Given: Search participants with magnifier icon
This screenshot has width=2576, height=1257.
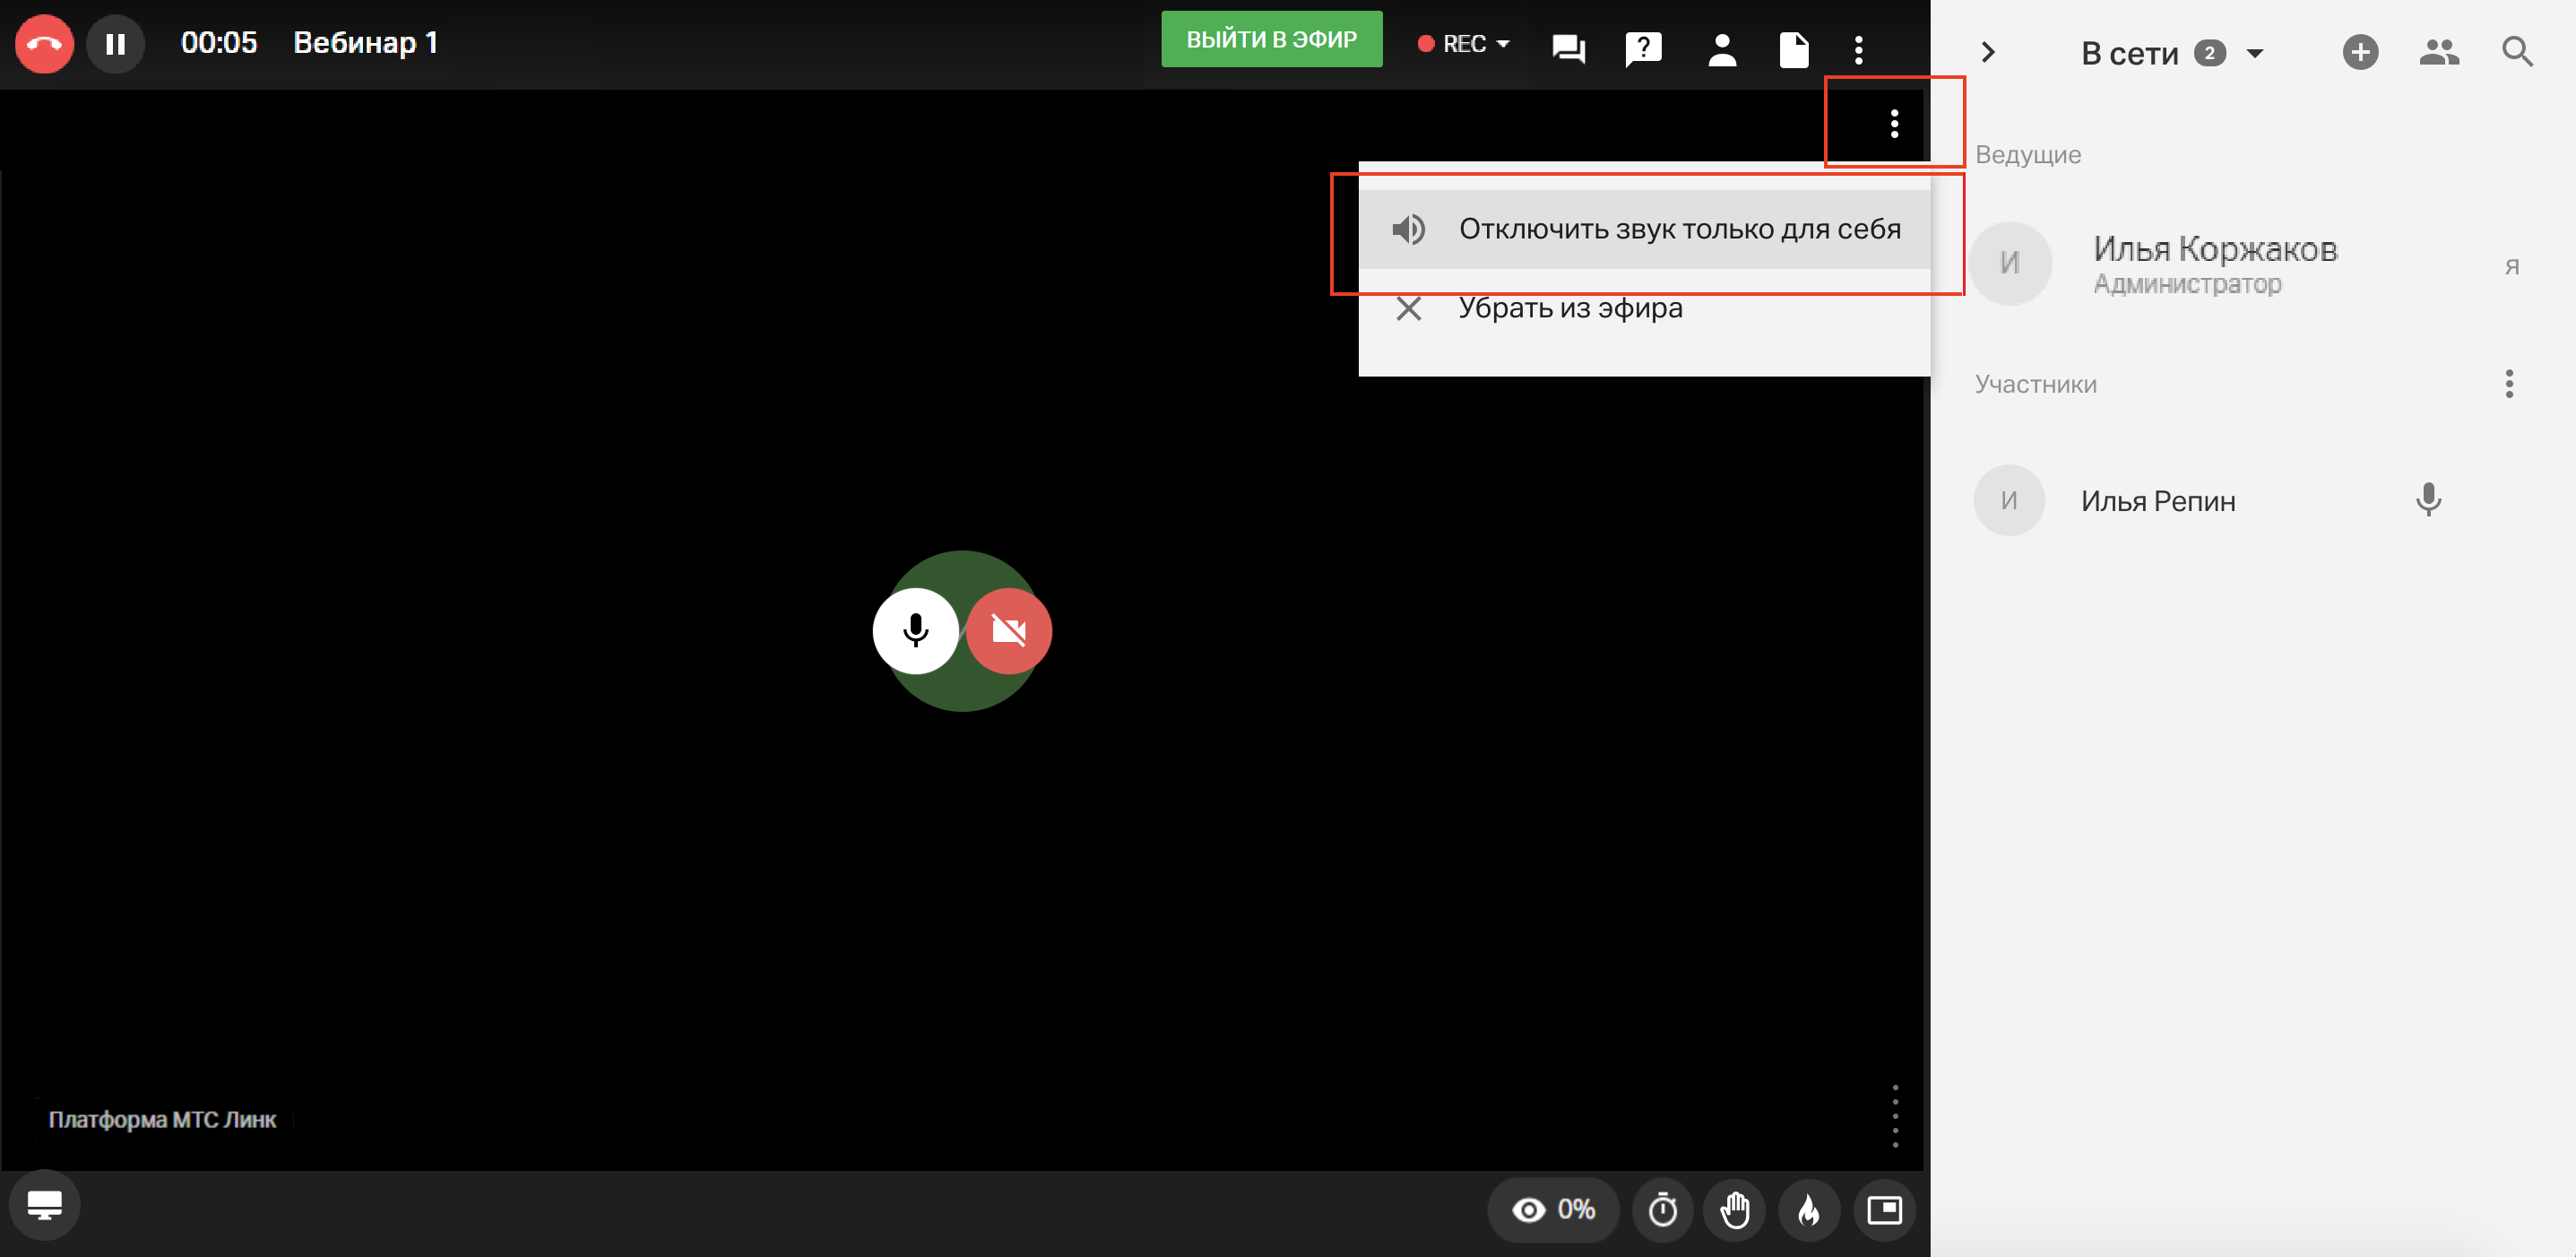Looking at the screenshot, I should pyautogui.click(x=2516, y=52).
